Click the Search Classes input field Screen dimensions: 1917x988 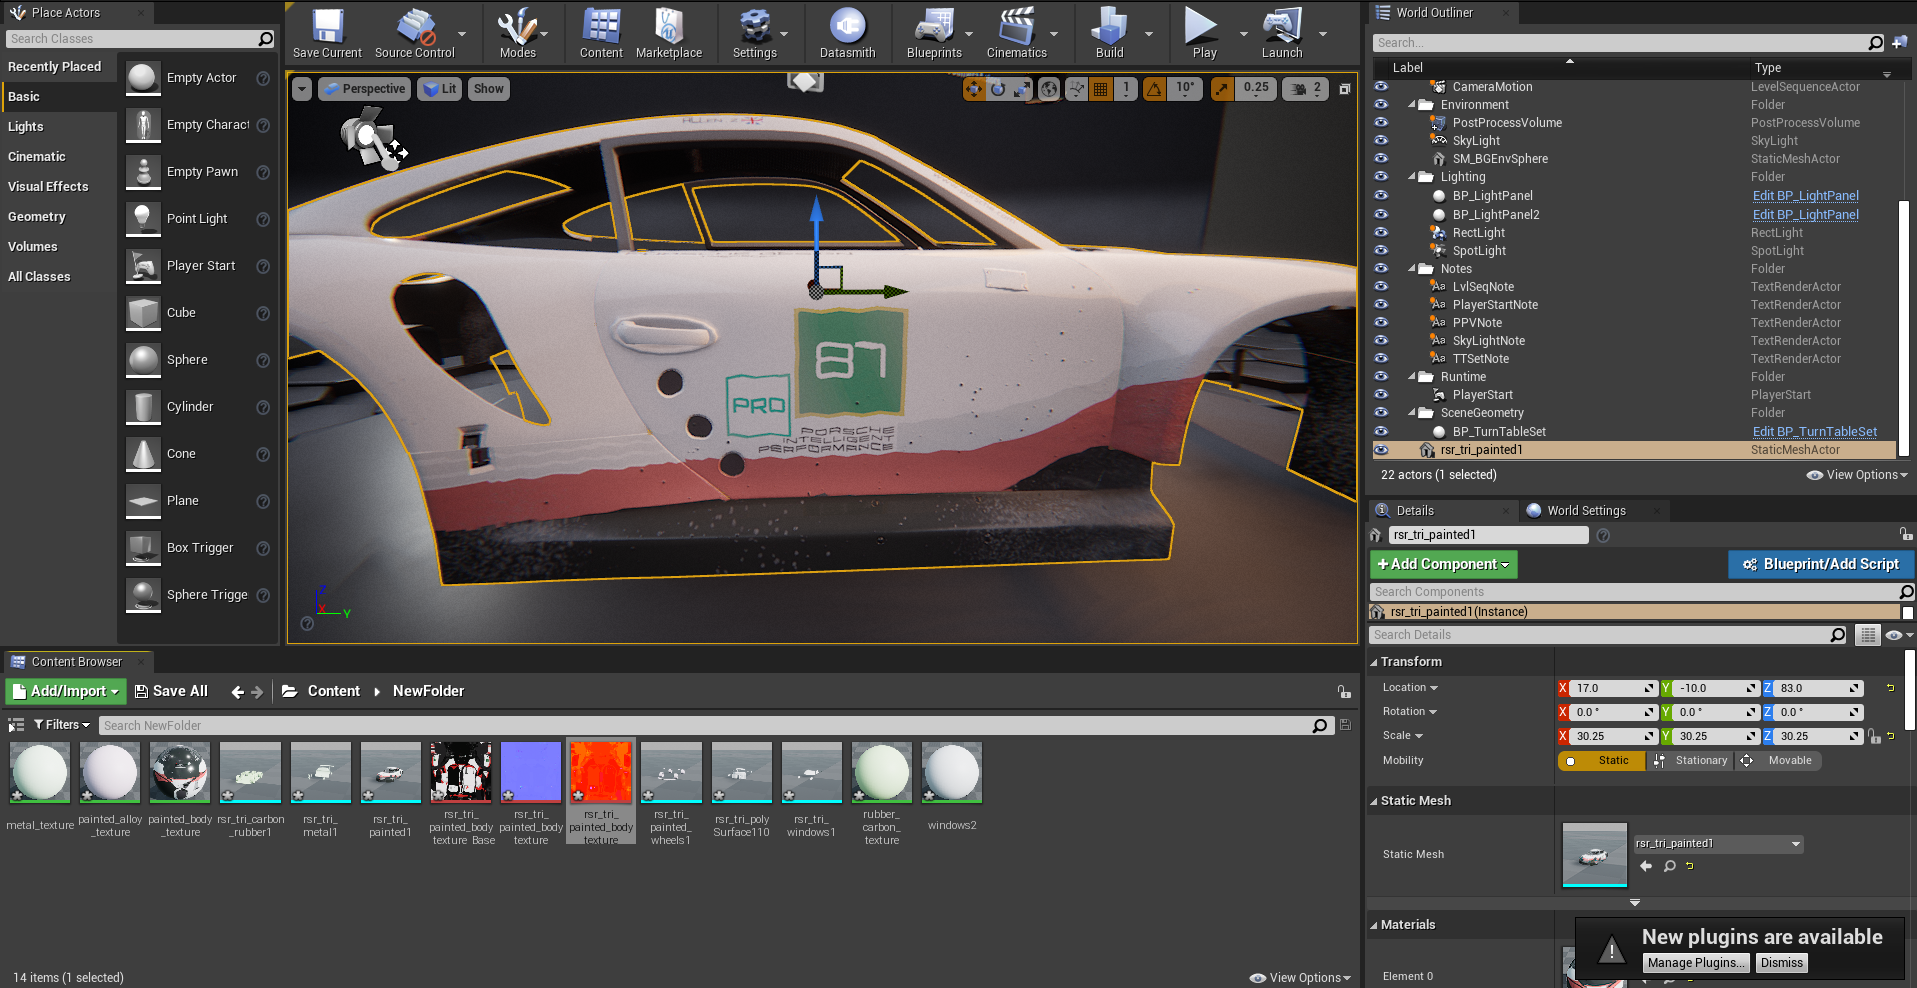[140, 39]
